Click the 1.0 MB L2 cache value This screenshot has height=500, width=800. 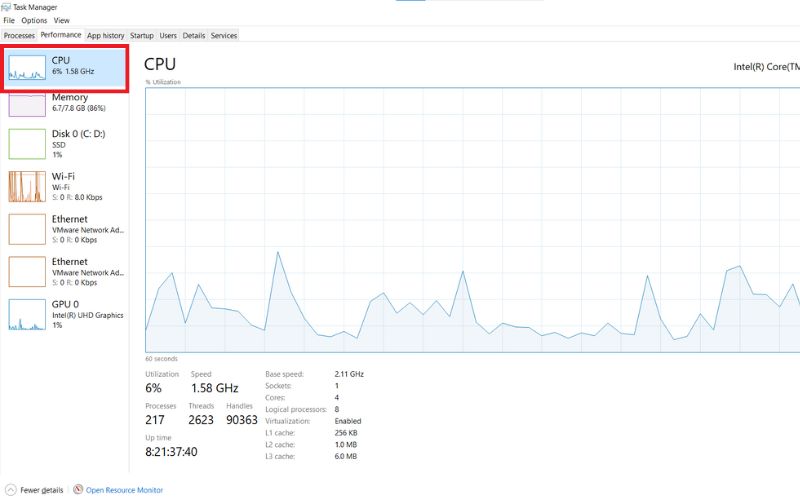coord(346,444)
